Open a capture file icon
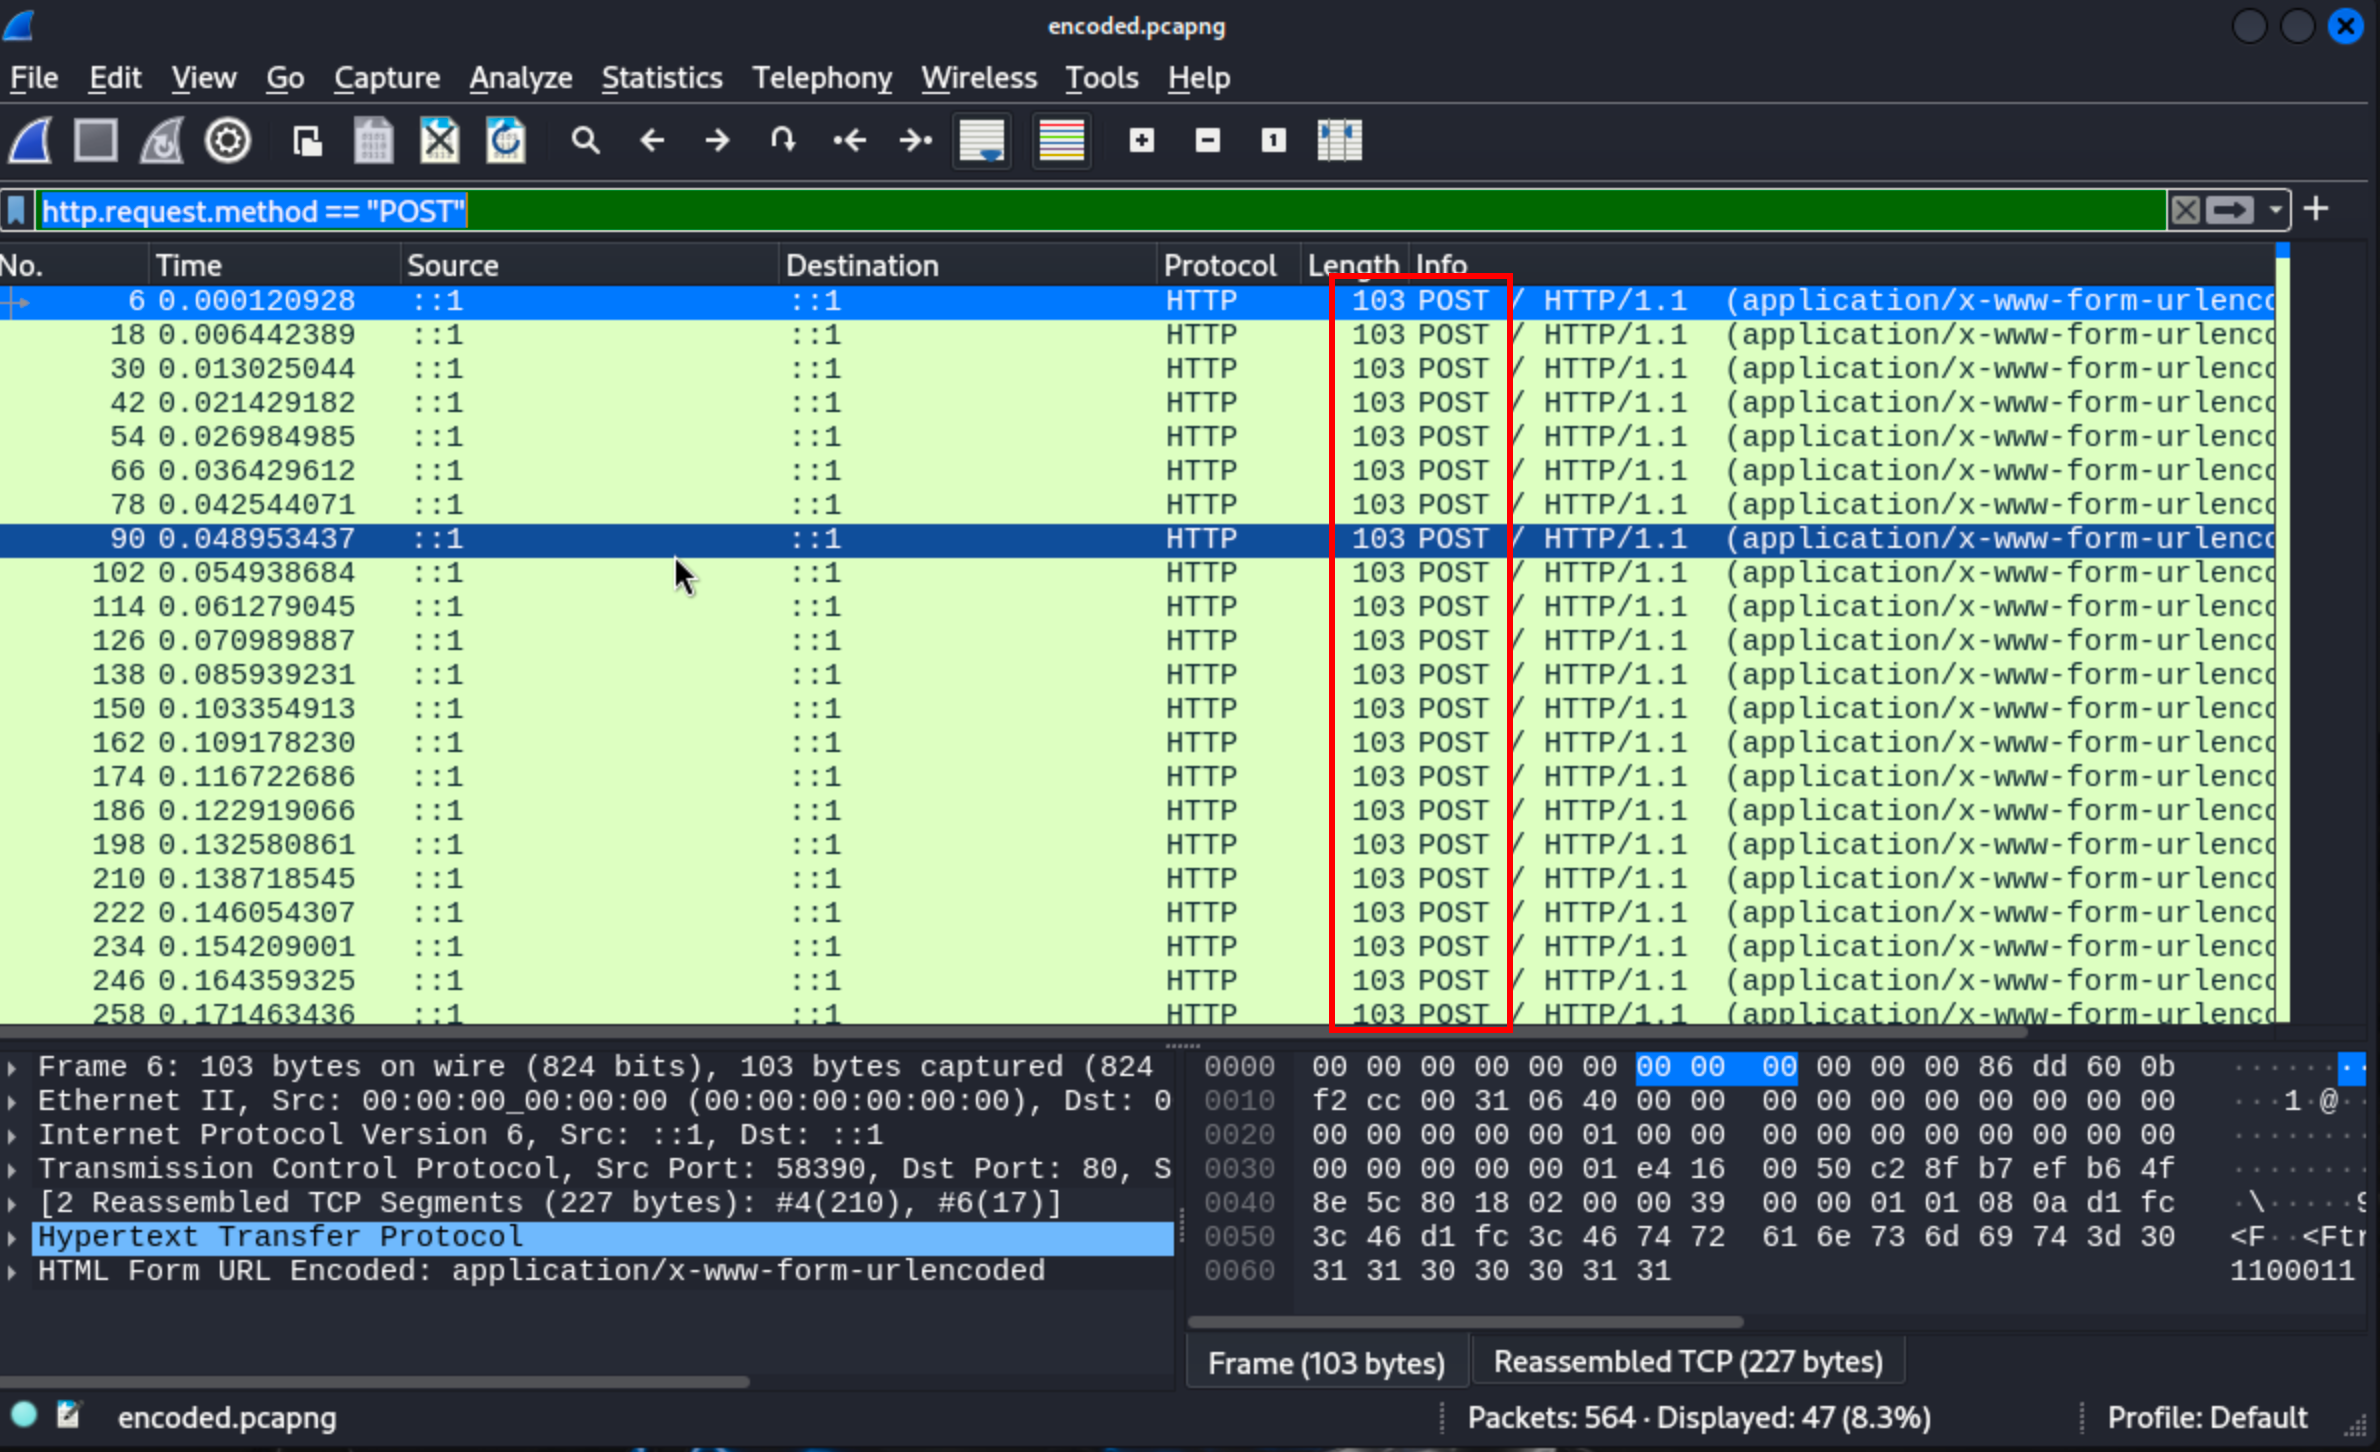2380x1452 pixels. (307, 140)
